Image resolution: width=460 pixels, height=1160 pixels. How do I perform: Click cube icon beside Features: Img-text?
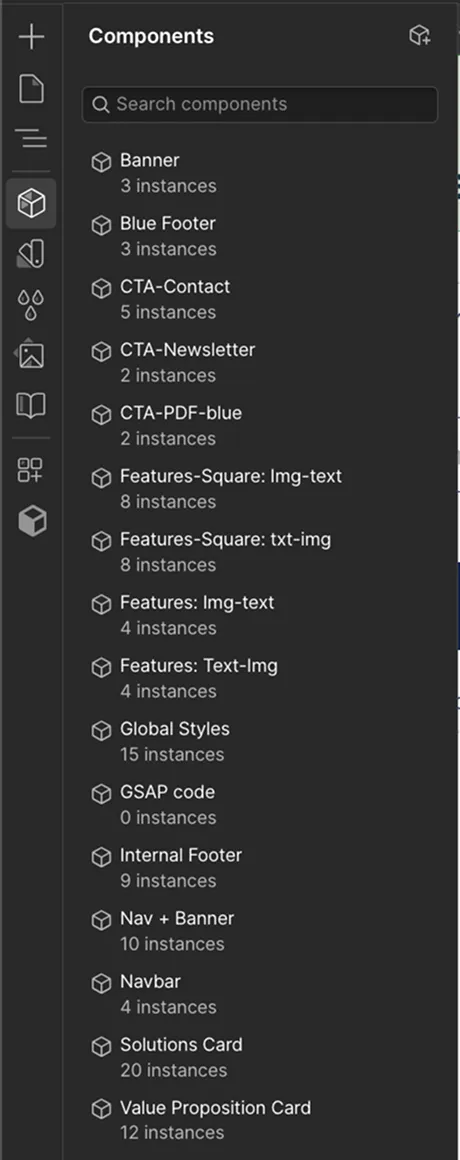(101, 604)
